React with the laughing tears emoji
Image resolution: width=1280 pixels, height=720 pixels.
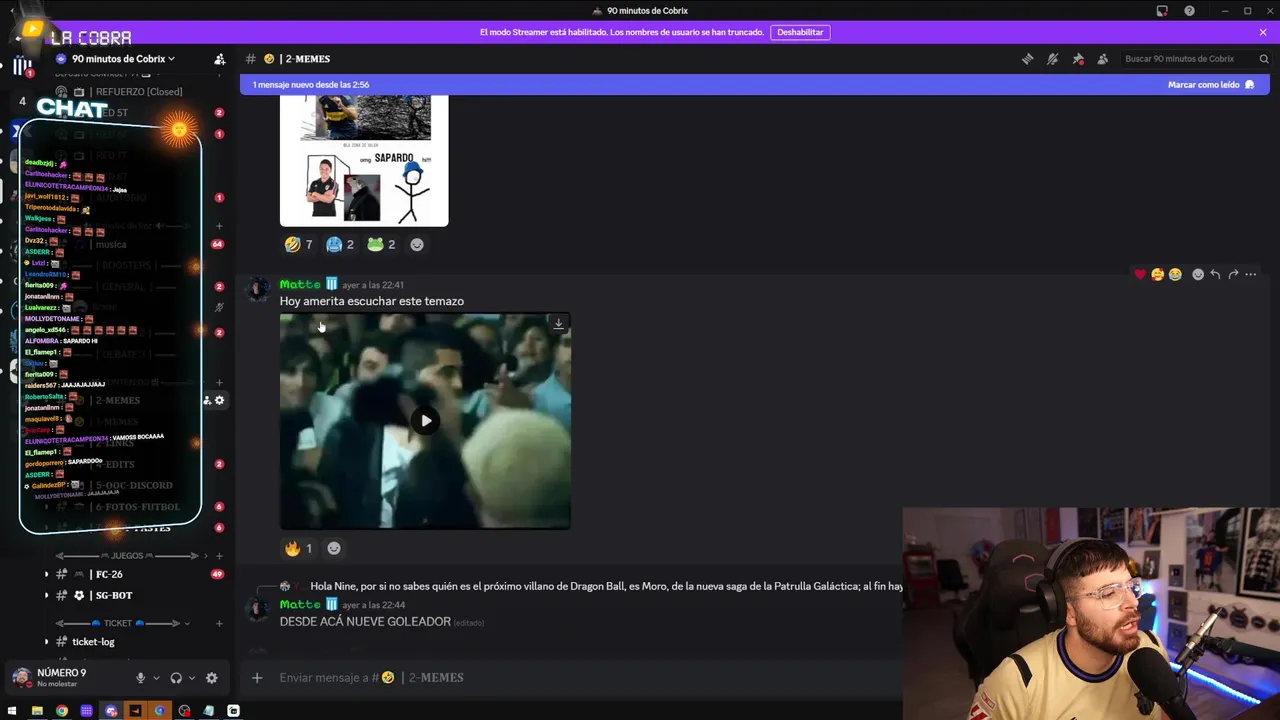click(x=1175, y=274)
